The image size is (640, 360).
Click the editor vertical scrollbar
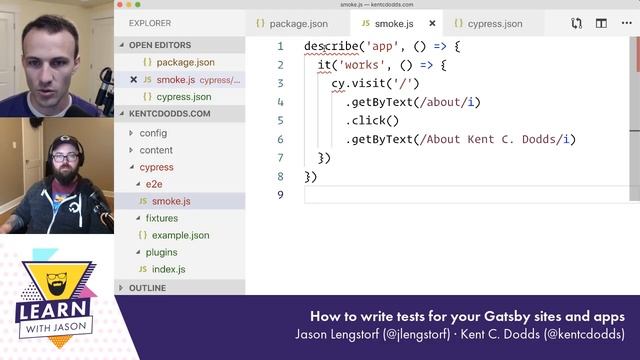(x=635, y=118)
